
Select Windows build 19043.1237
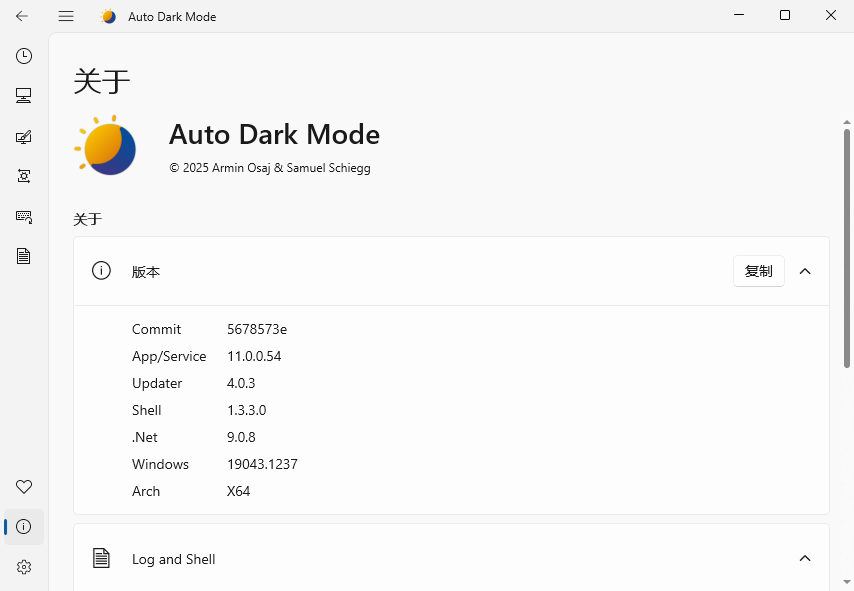point(263,464)
